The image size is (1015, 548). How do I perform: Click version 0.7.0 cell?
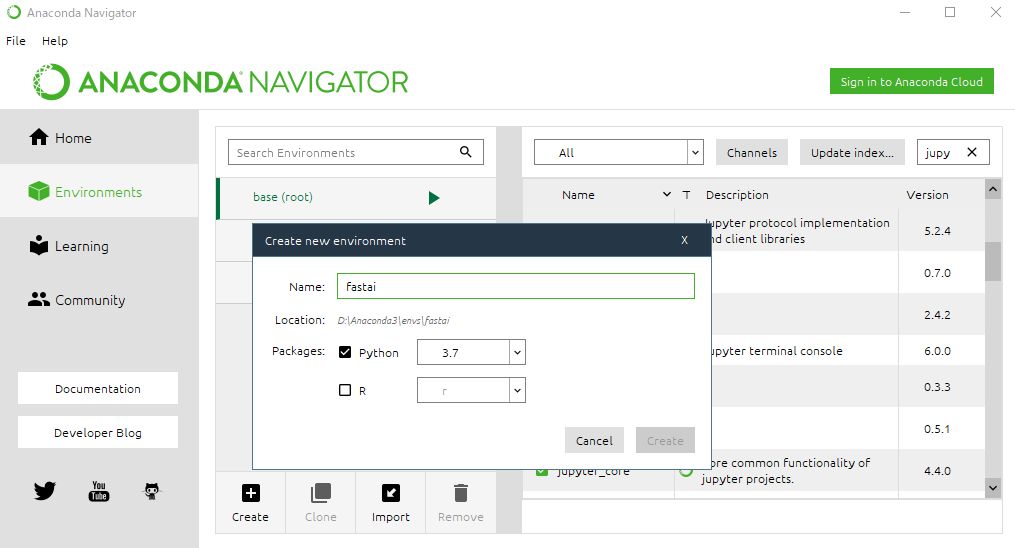click(937, 272)
